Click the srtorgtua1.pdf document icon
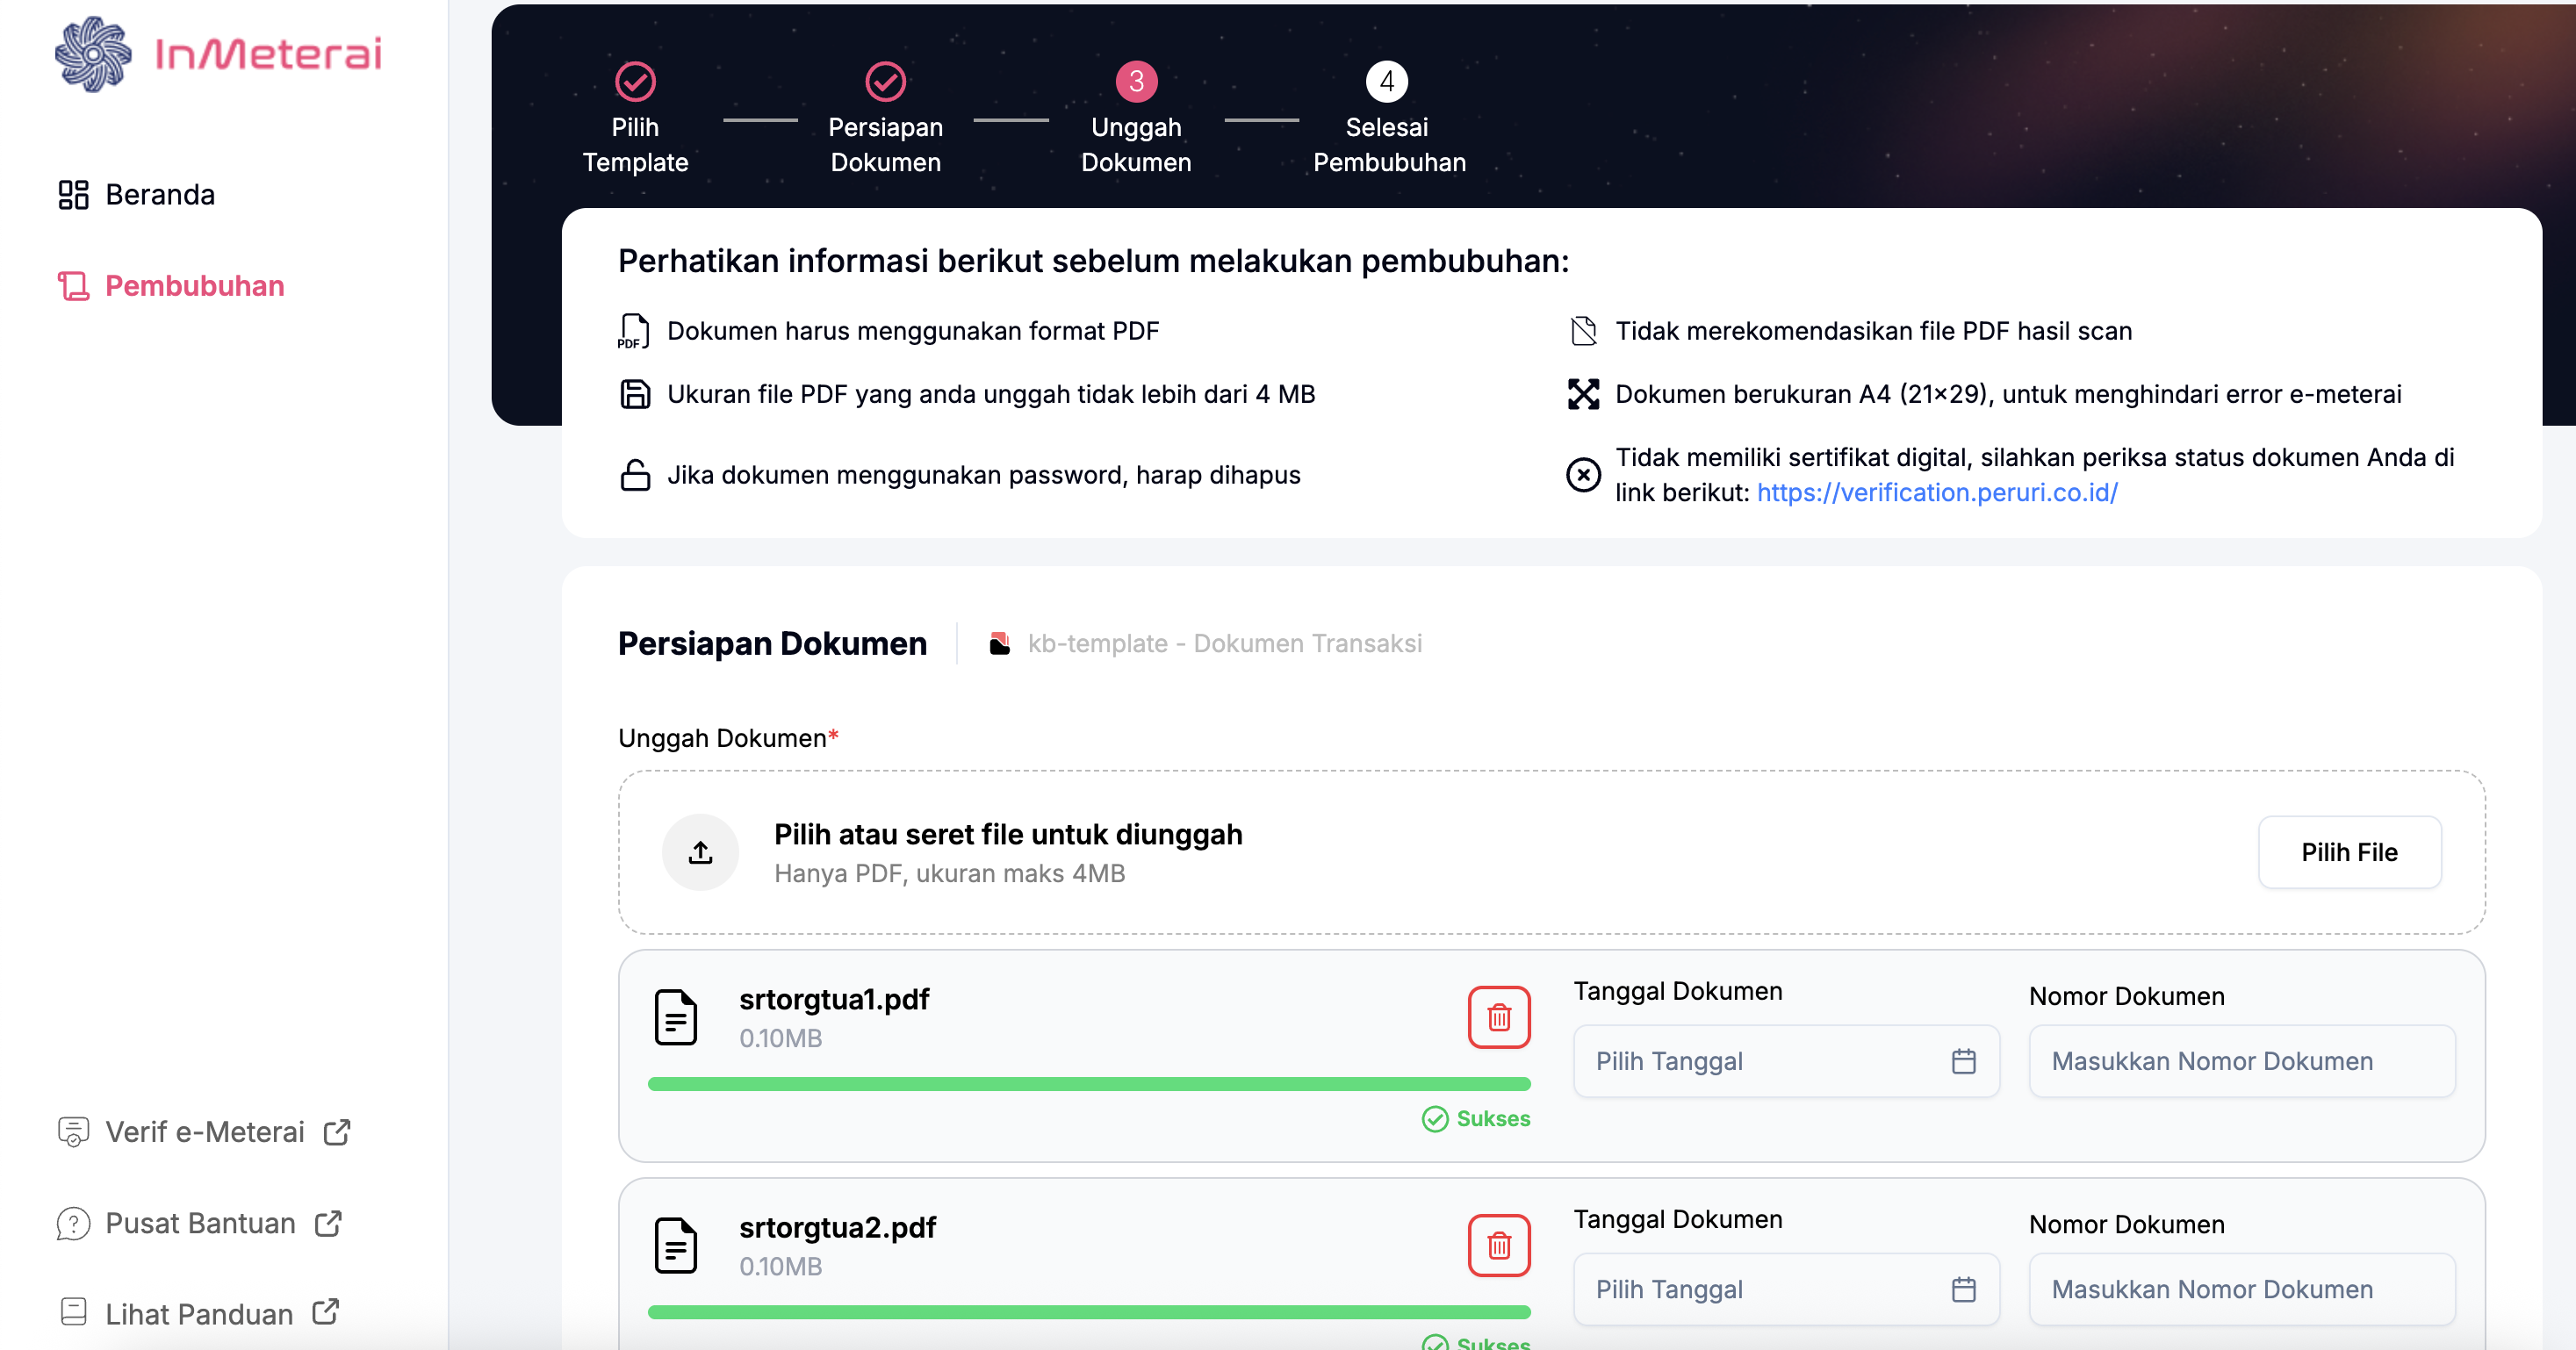 (676, 1018)
